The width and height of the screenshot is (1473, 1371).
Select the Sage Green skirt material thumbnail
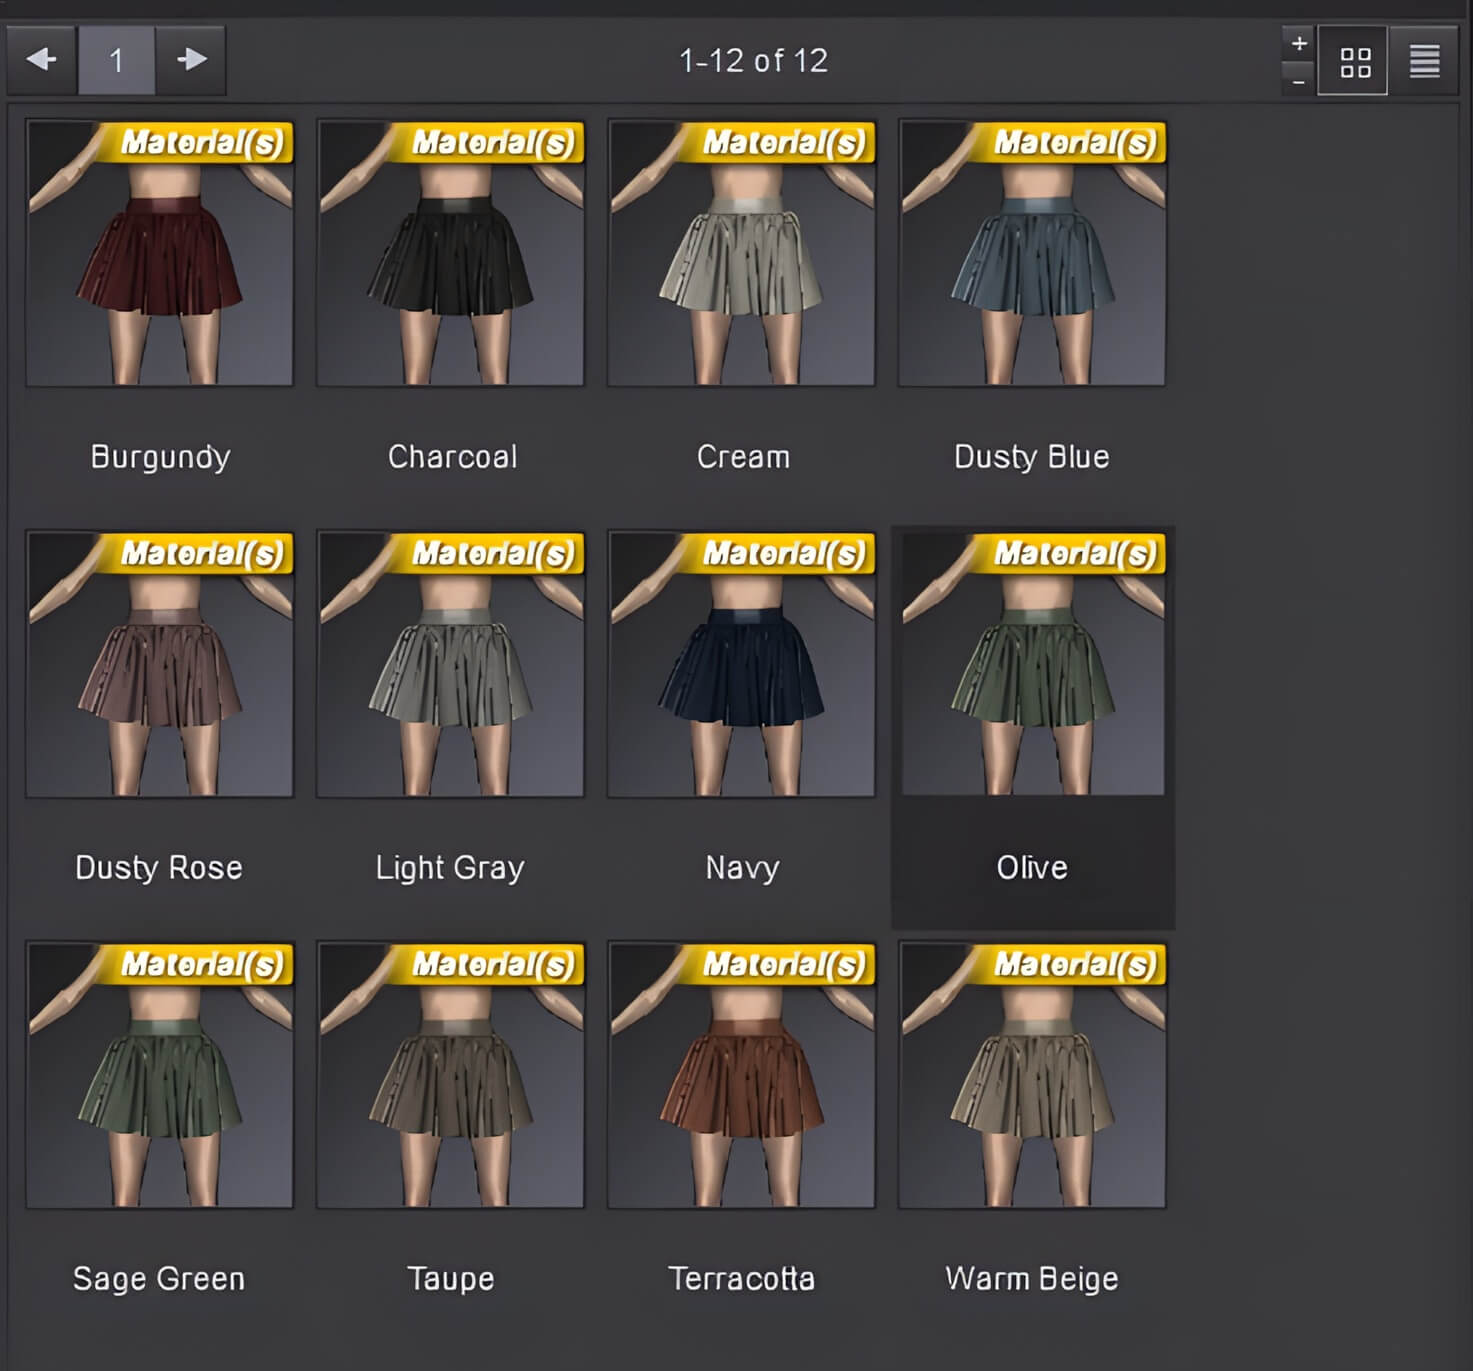(x=160, y=1075)
